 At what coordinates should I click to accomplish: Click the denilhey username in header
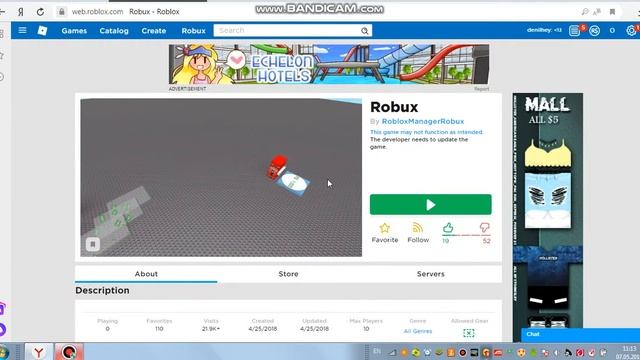click(x=544, y=30)
